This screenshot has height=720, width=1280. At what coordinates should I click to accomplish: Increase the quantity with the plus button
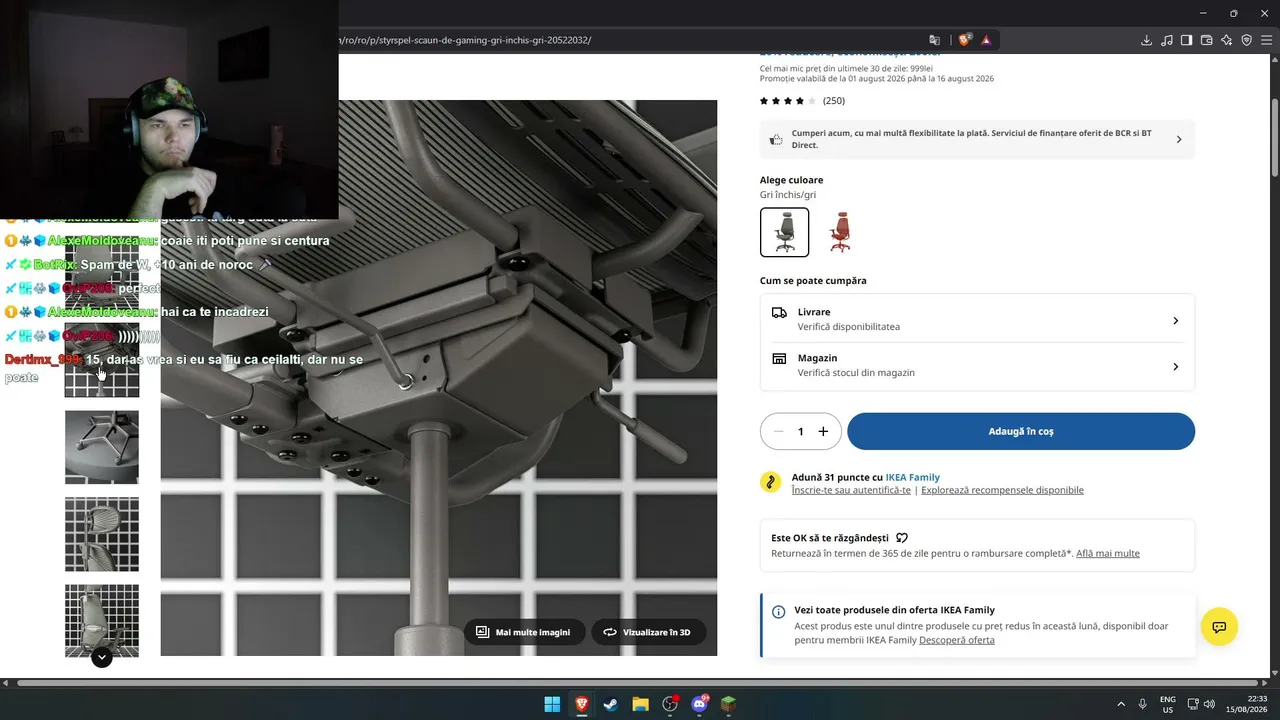point(823,431)
